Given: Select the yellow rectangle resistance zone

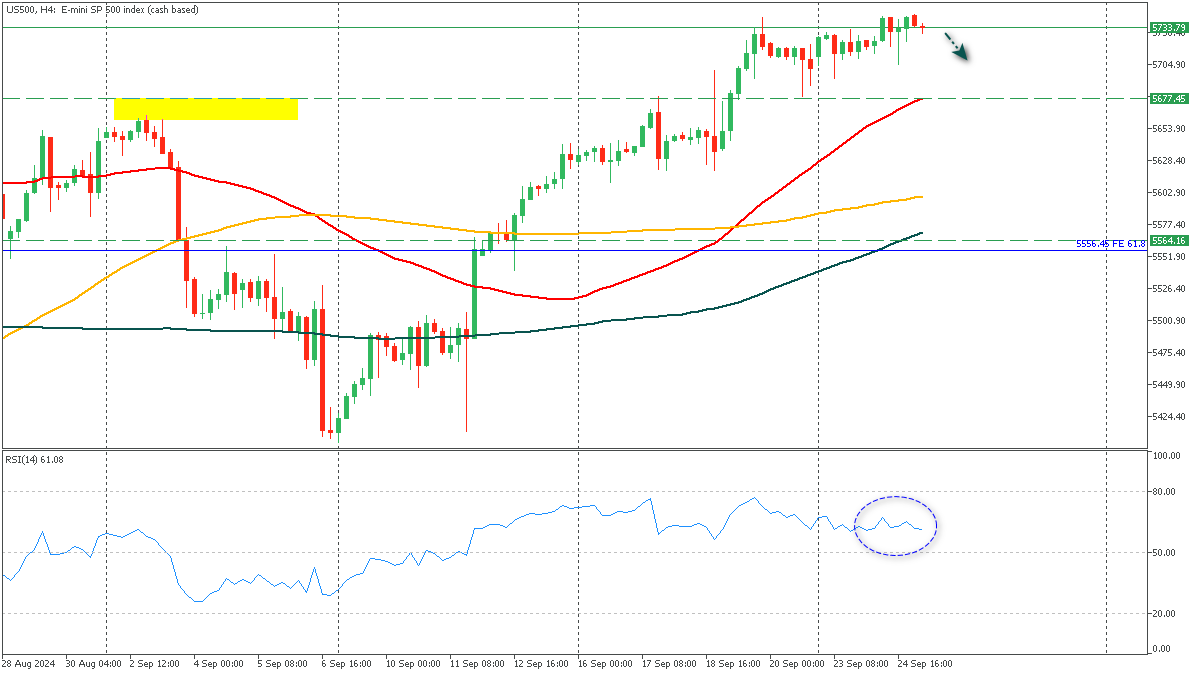Looking at the screenshot, I should (x=205, y=109).
